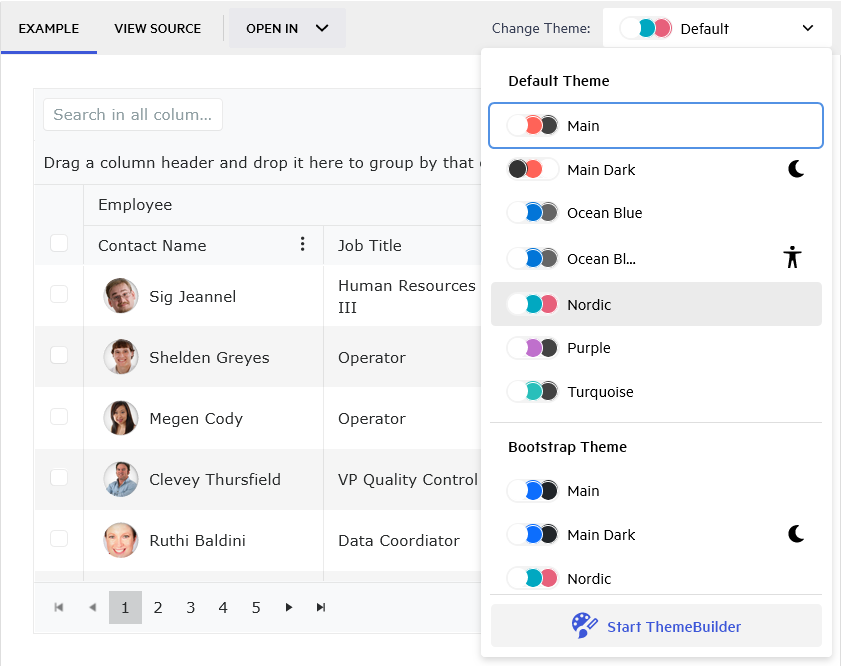Image resolution: width=841 pixels, height=666 pixels.
Task: Select the checkbox for Megen Cody
Action: (x=59, y=417)
